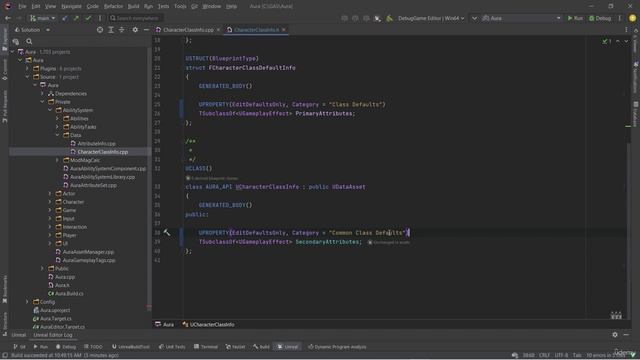Click the locate file target icon in Solution panel
This screenshot has height=360, width=640.
coord(100,30)
